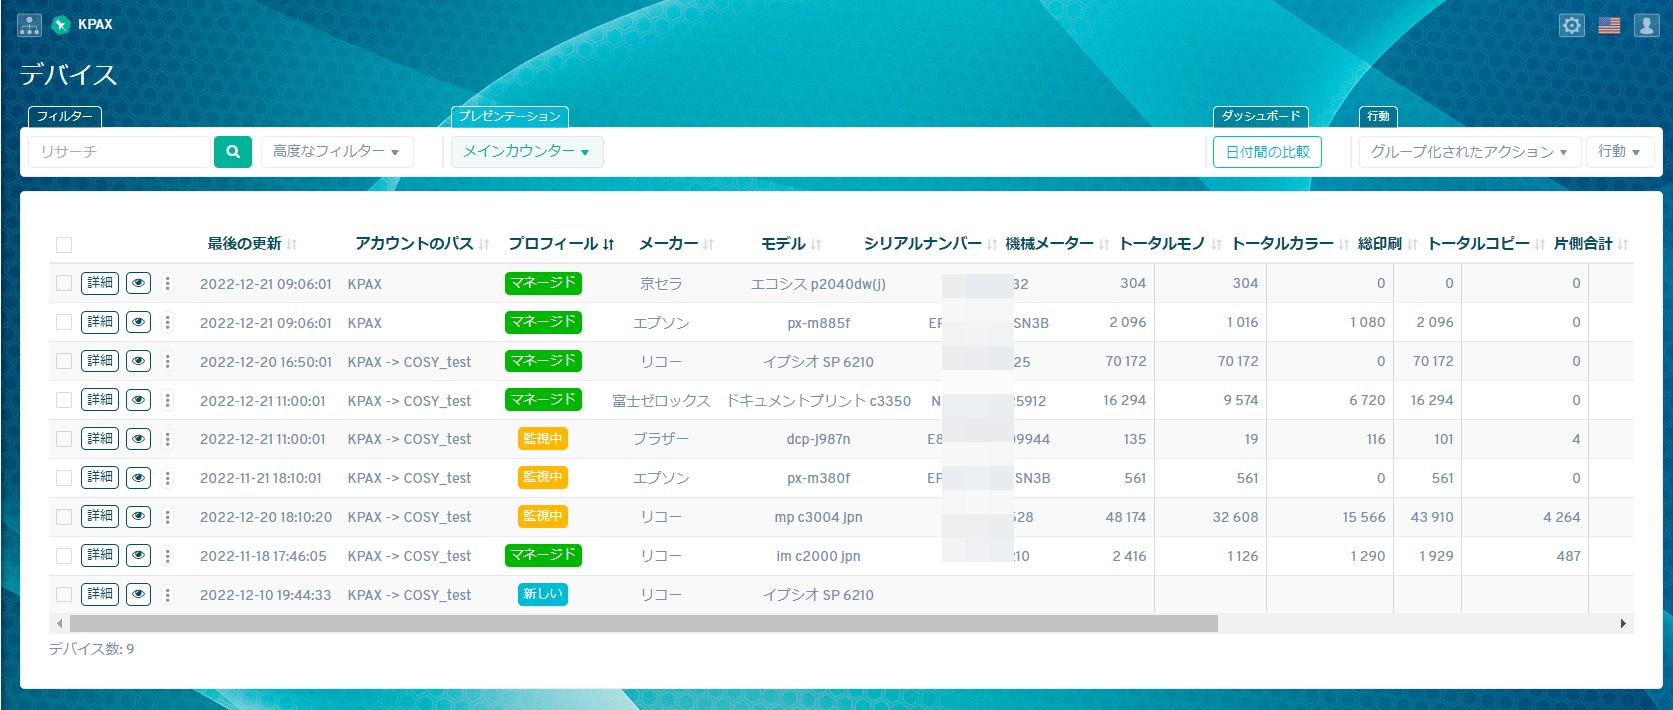
Task: Click the sort icon next to トータルモノ
Action: click(1217, 244)
